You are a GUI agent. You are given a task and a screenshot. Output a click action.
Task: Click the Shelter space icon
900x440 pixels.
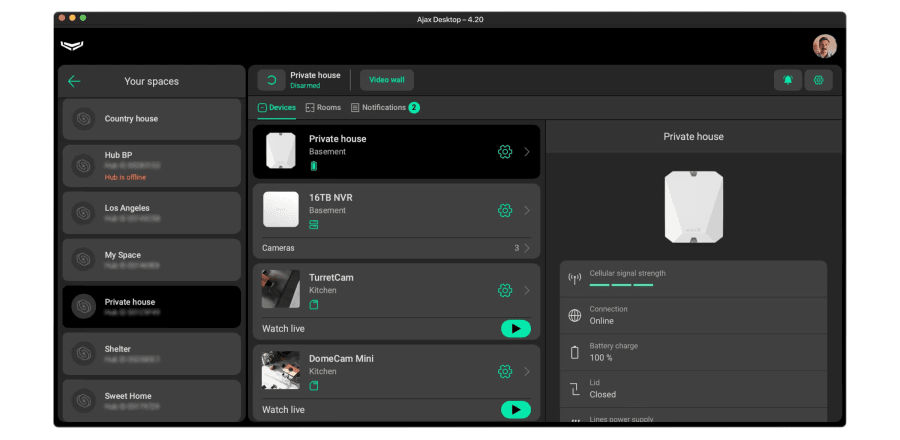84,353
